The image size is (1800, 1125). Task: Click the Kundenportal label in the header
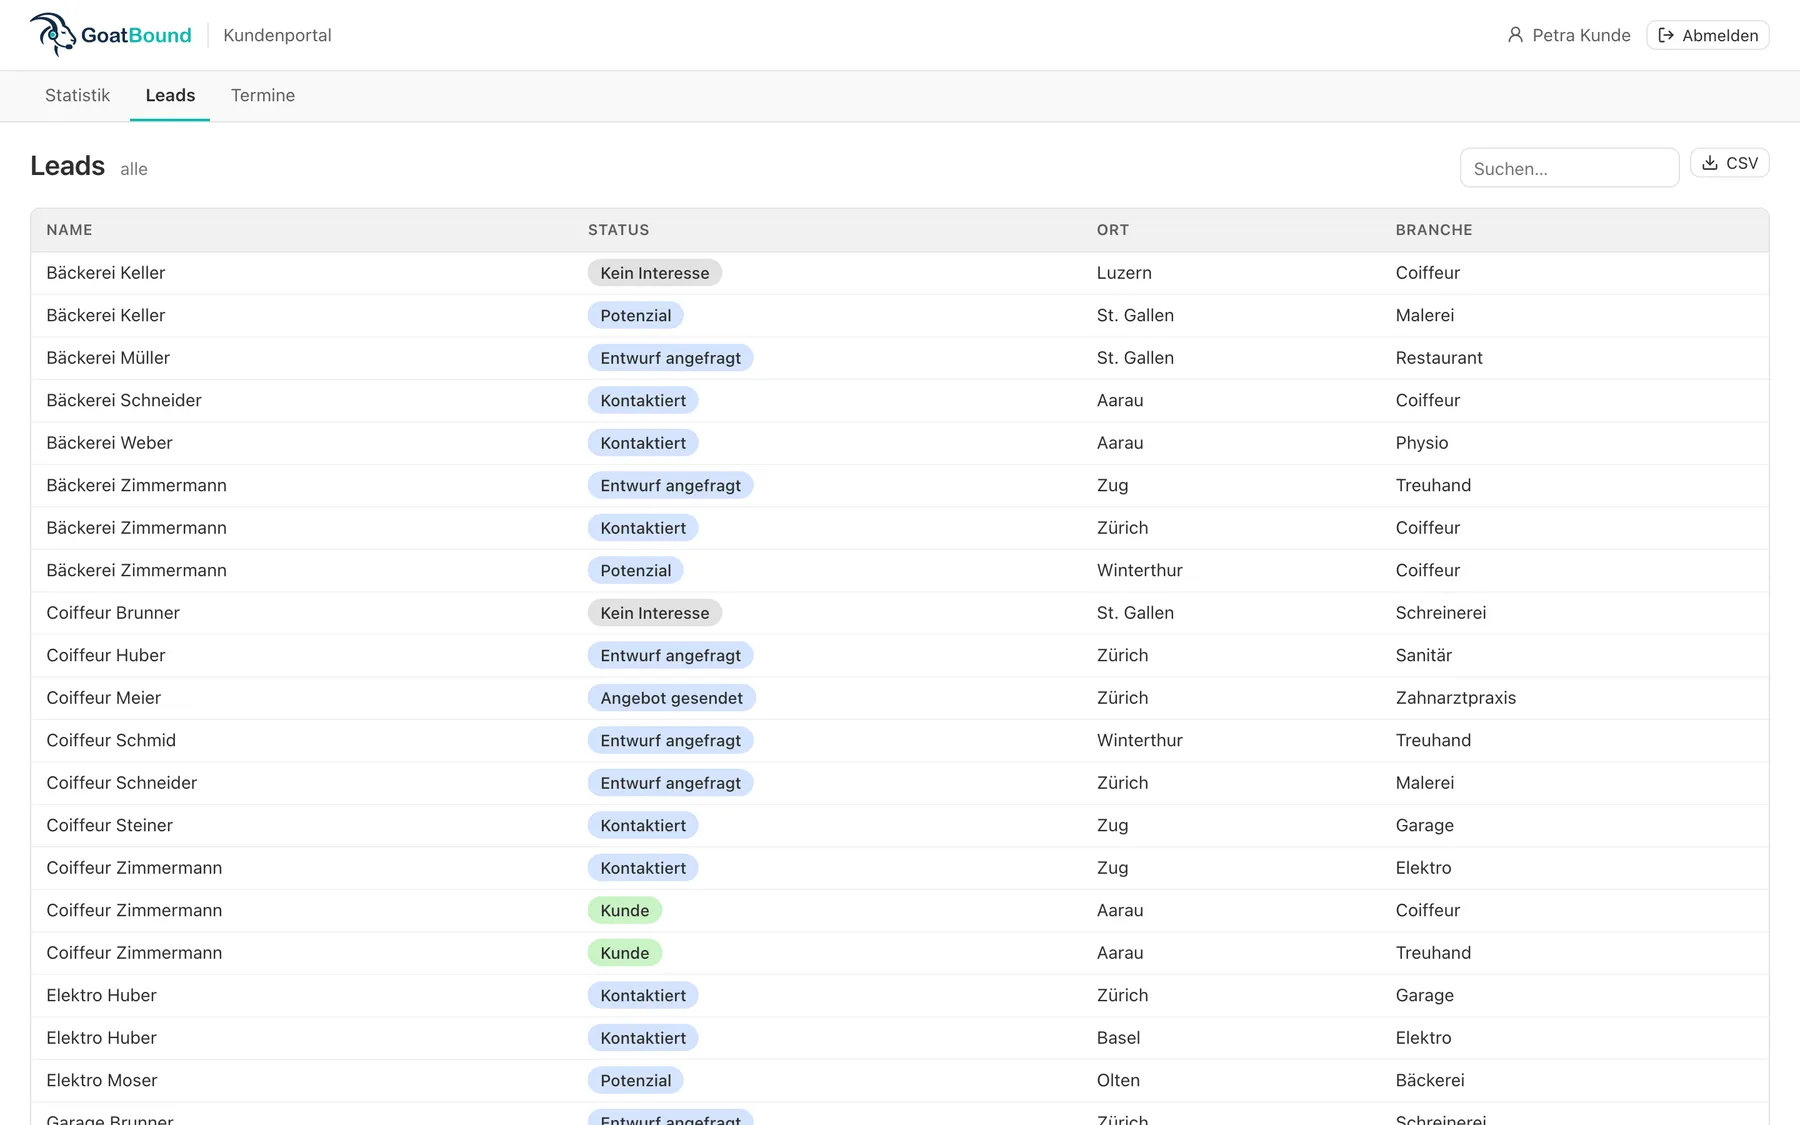[x=277, y=35]
